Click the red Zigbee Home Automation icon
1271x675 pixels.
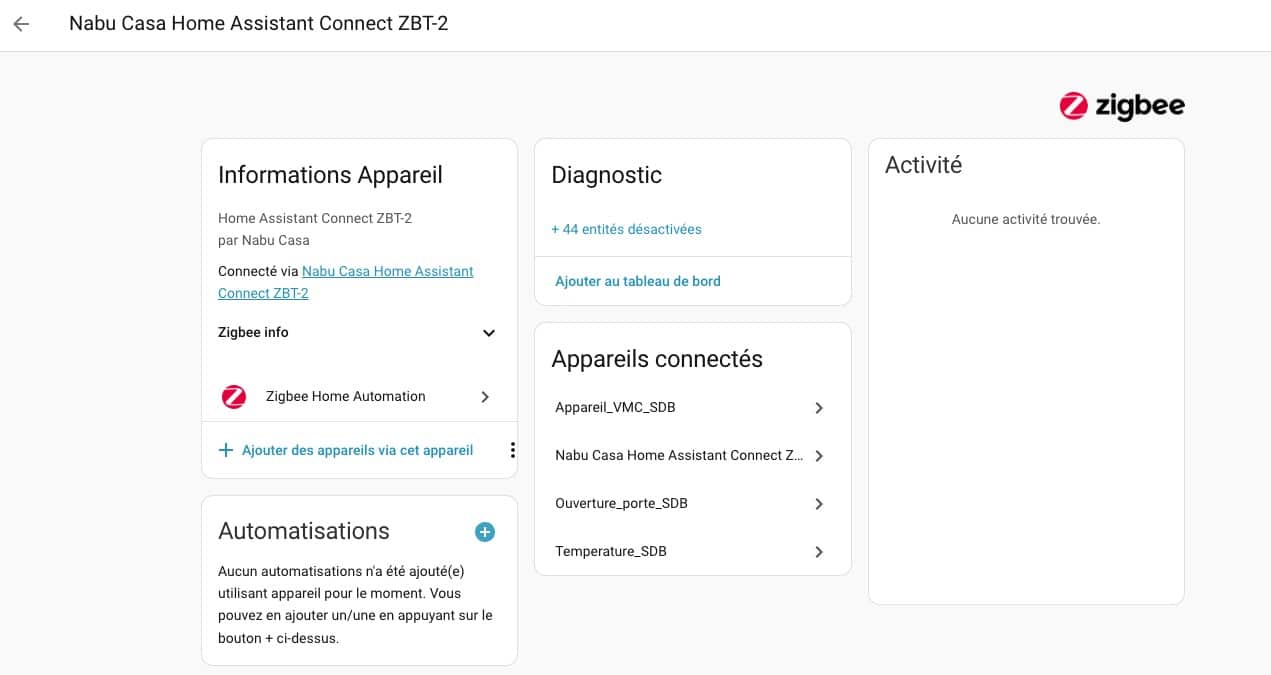pos(233,397)
